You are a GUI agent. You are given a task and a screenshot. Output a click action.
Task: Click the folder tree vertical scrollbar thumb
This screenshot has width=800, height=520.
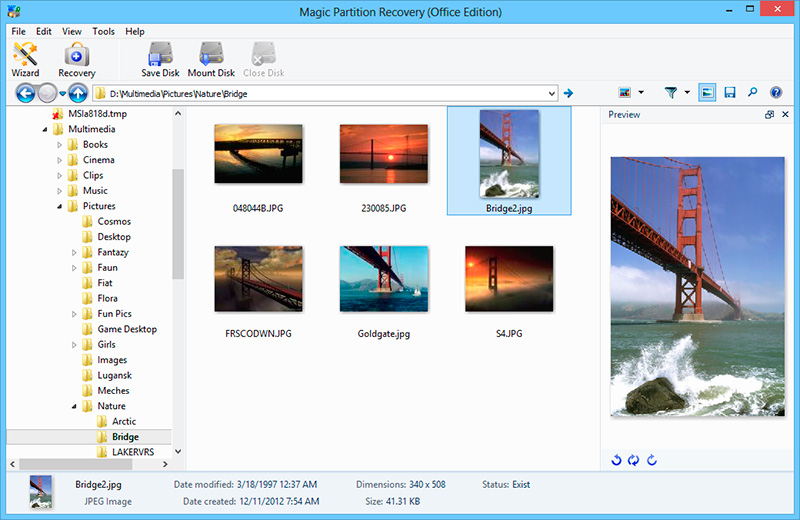178,224
